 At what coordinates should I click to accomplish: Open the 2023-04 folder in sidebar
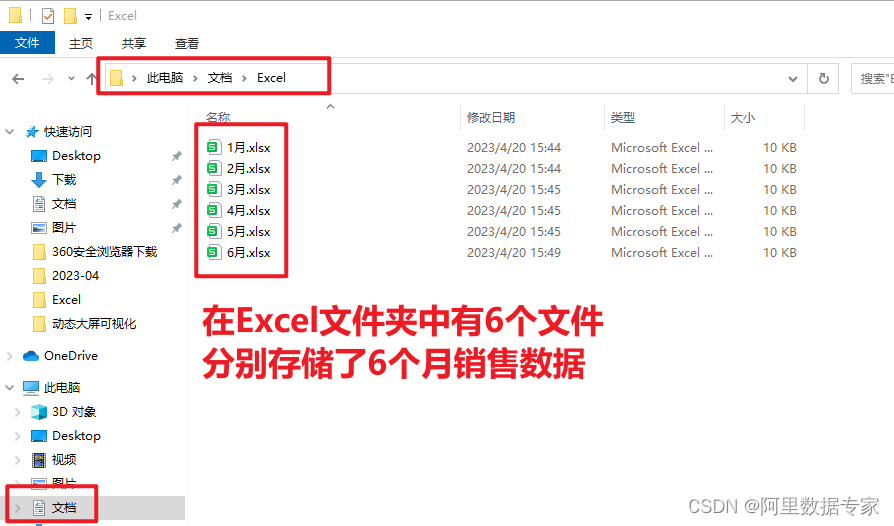pyautogui.click(x=75, y=275)
